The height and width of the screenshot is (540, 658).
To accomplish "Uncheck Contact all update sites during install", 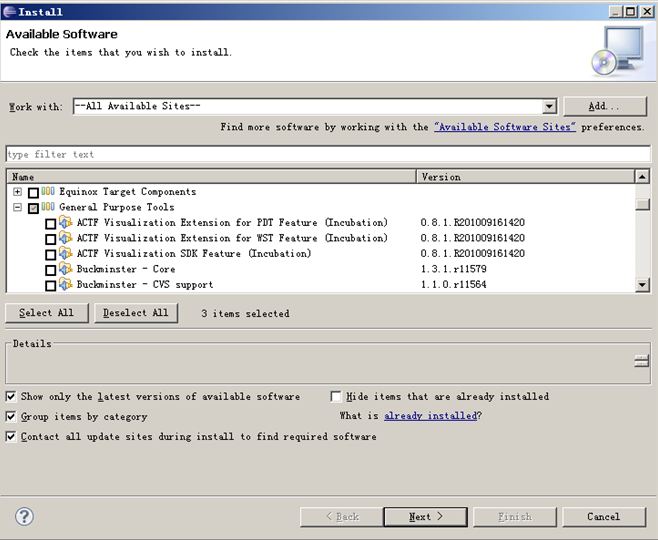I will tap(11, 436).
